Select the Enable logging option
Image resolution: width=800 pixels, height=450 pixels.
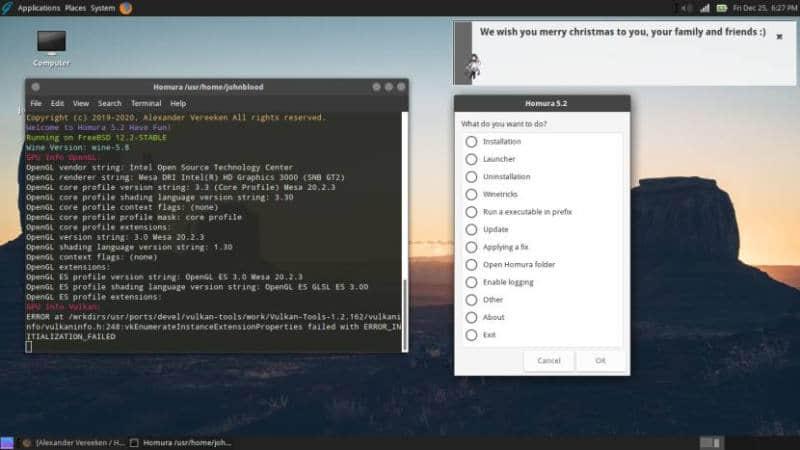[x=471, y=282]
